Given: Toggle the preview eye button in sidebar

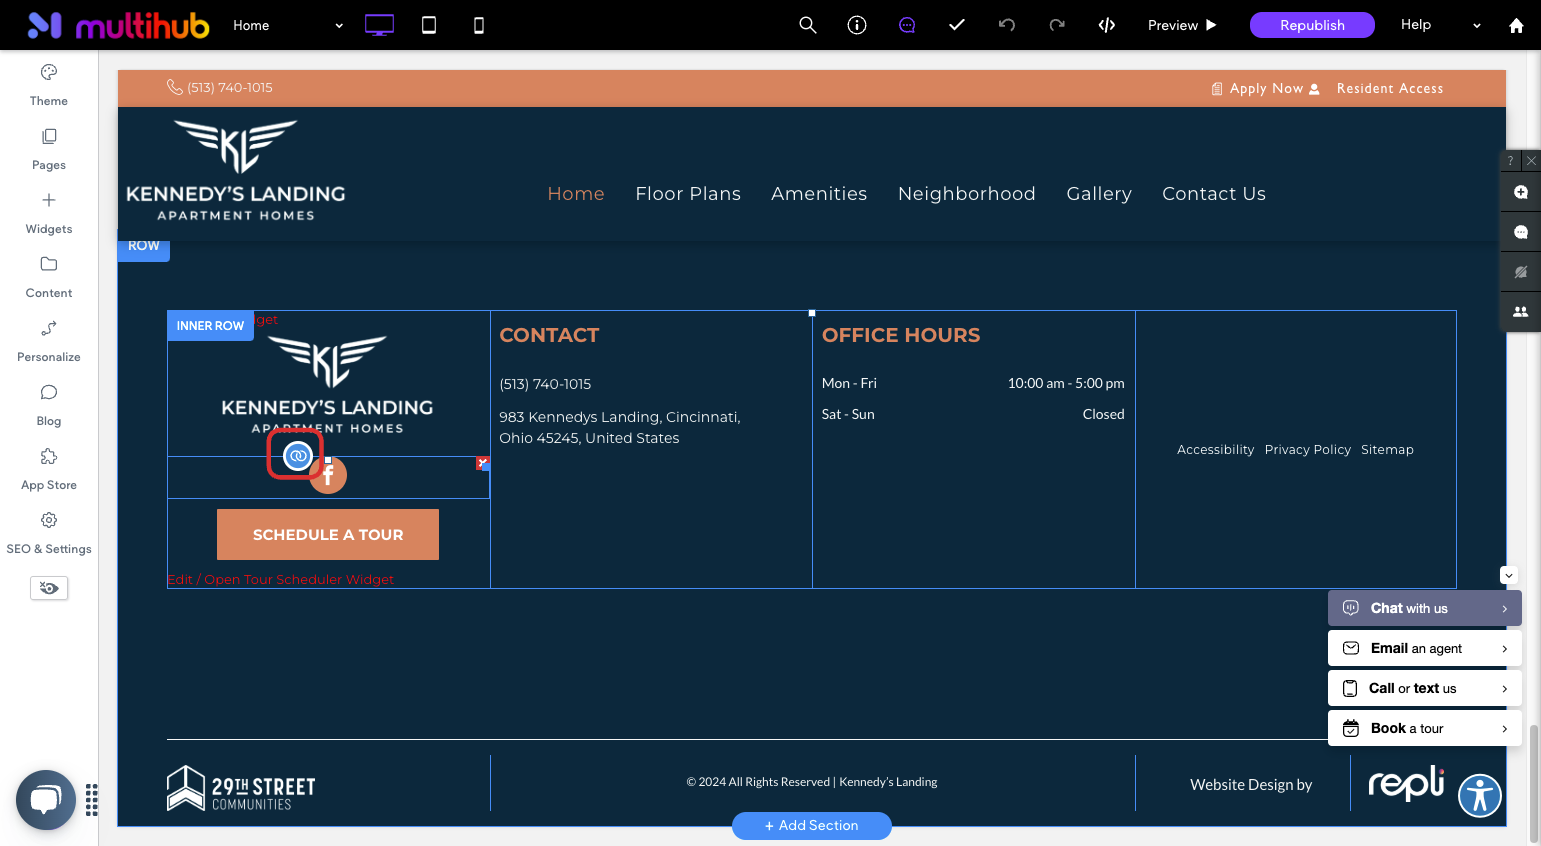Looking at the screenshot, I should click(x=49, y=588).
